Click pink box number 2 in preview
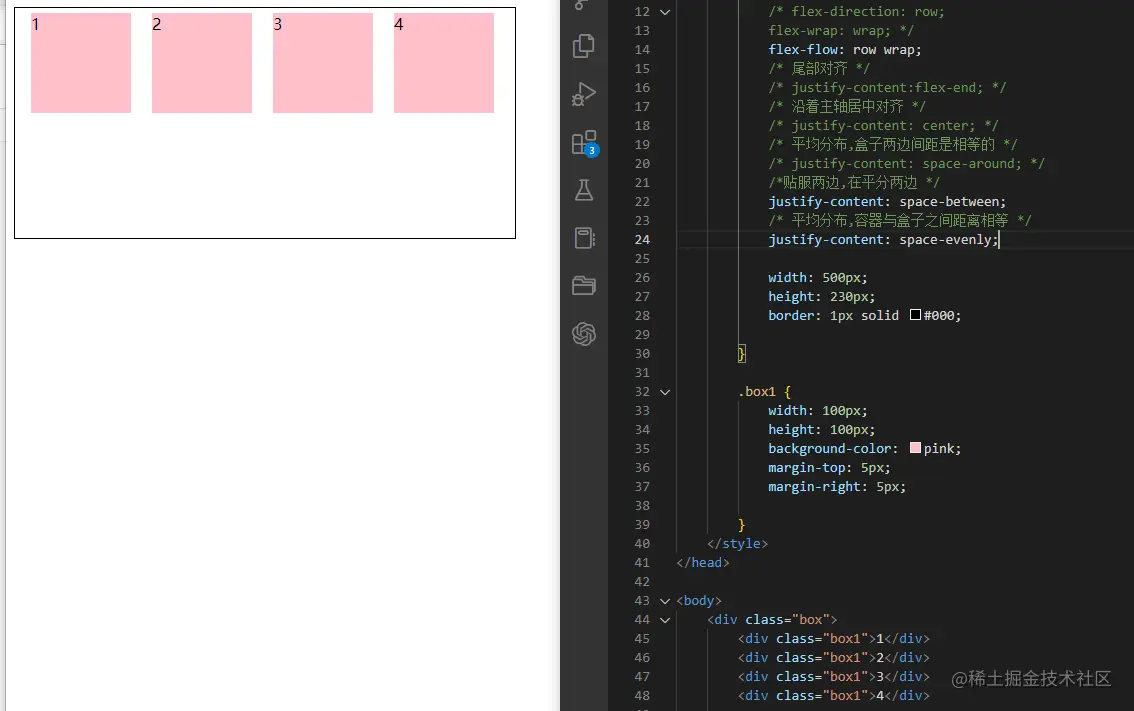Image resolution: width=1134 pixels, height=711 pixels. pyautogui.click(x=202, y=63)
